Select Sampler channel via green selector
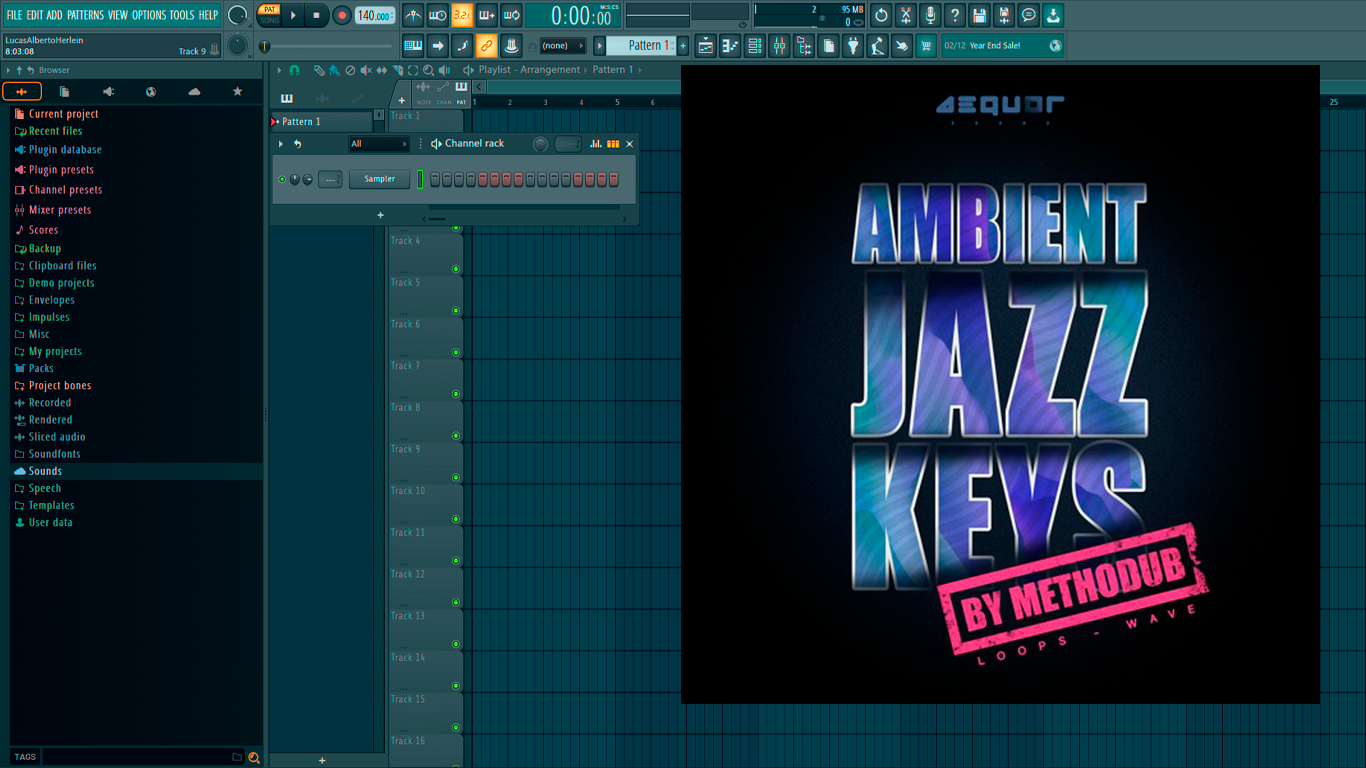Image resolution: width=1366 pixels, height=768 pixels. (420, 179)
